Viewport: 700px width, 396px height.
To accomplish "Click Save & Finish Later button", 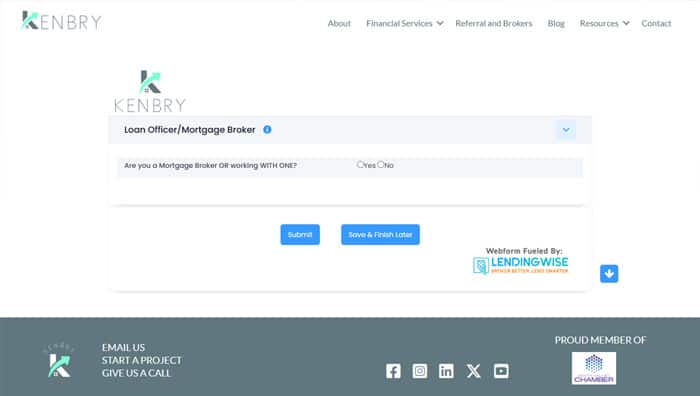I will click(x=380, y=234).
